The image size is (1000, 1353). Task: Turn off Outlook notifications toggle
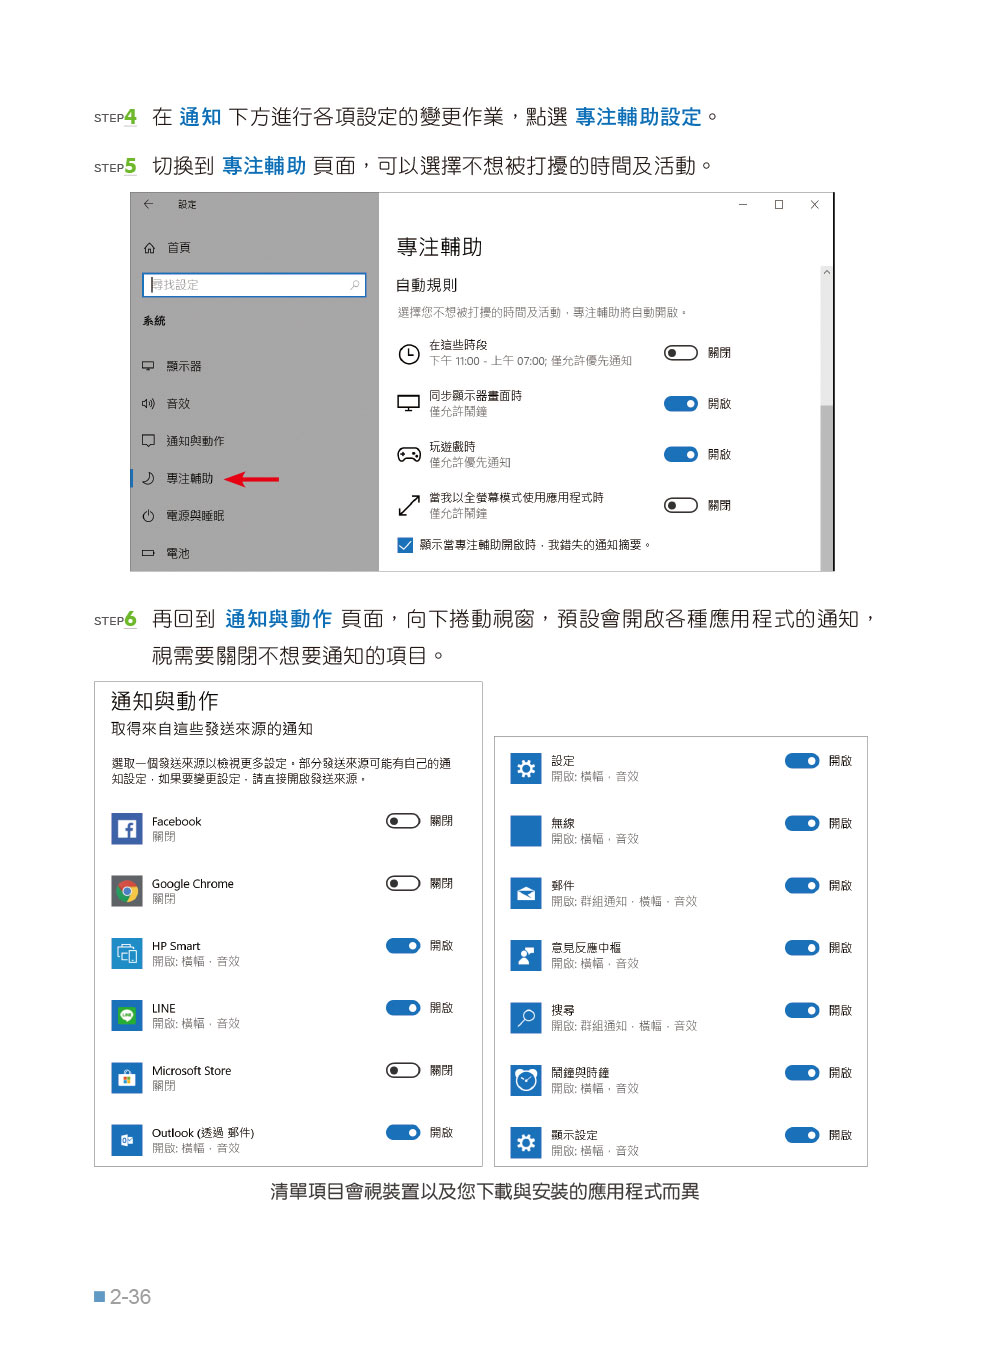tap(403, 1133)
